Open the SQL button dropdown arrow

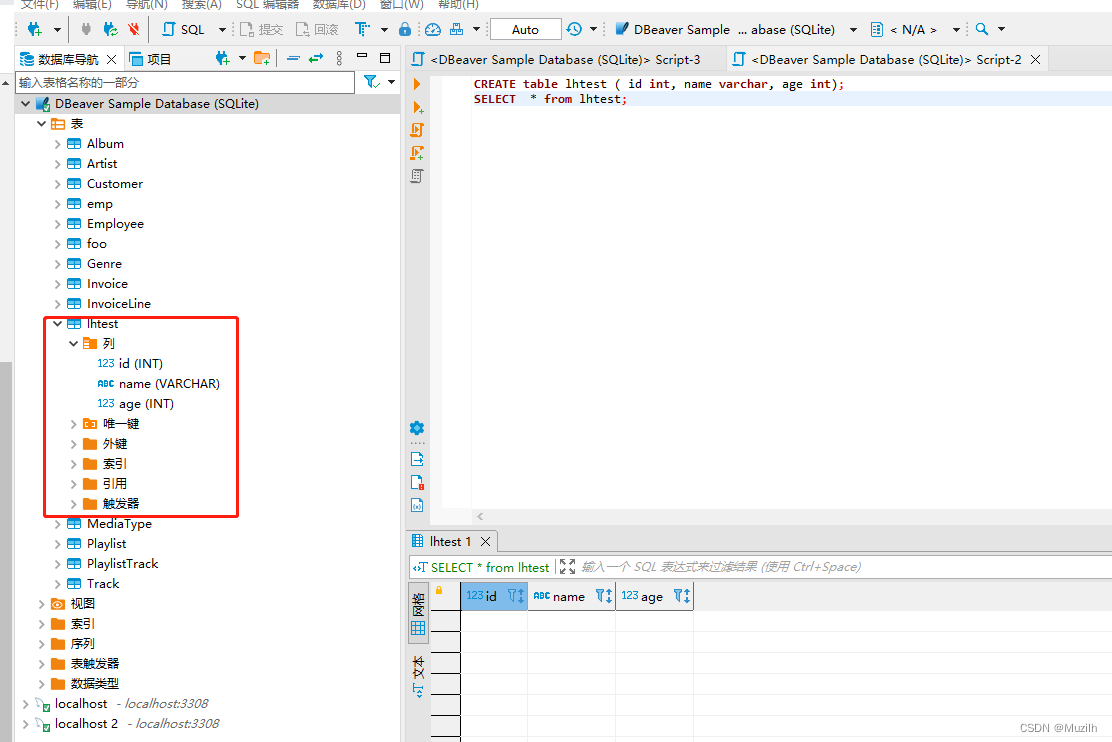(x=222, y=30)
